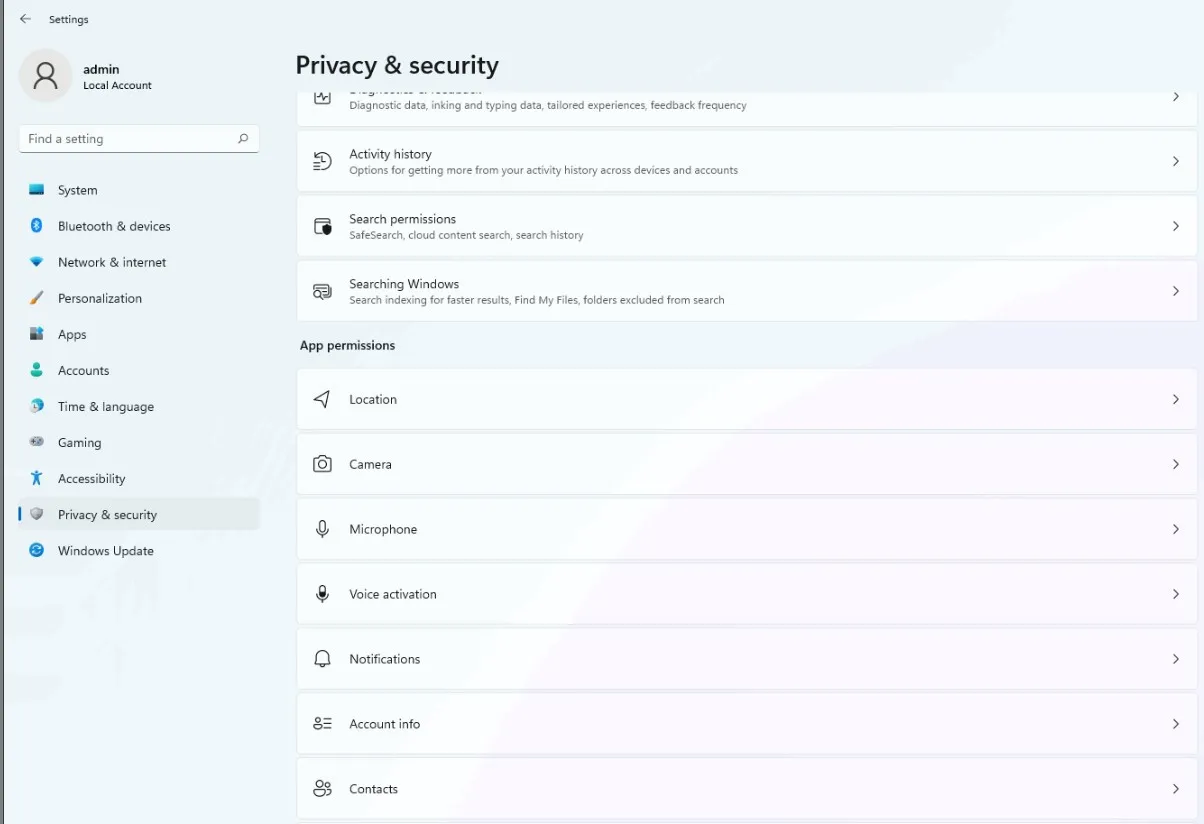The height and width of the screenshot is (824, 1204).
Task: Click the Accessibility figure icon
Action: point(37,478)
